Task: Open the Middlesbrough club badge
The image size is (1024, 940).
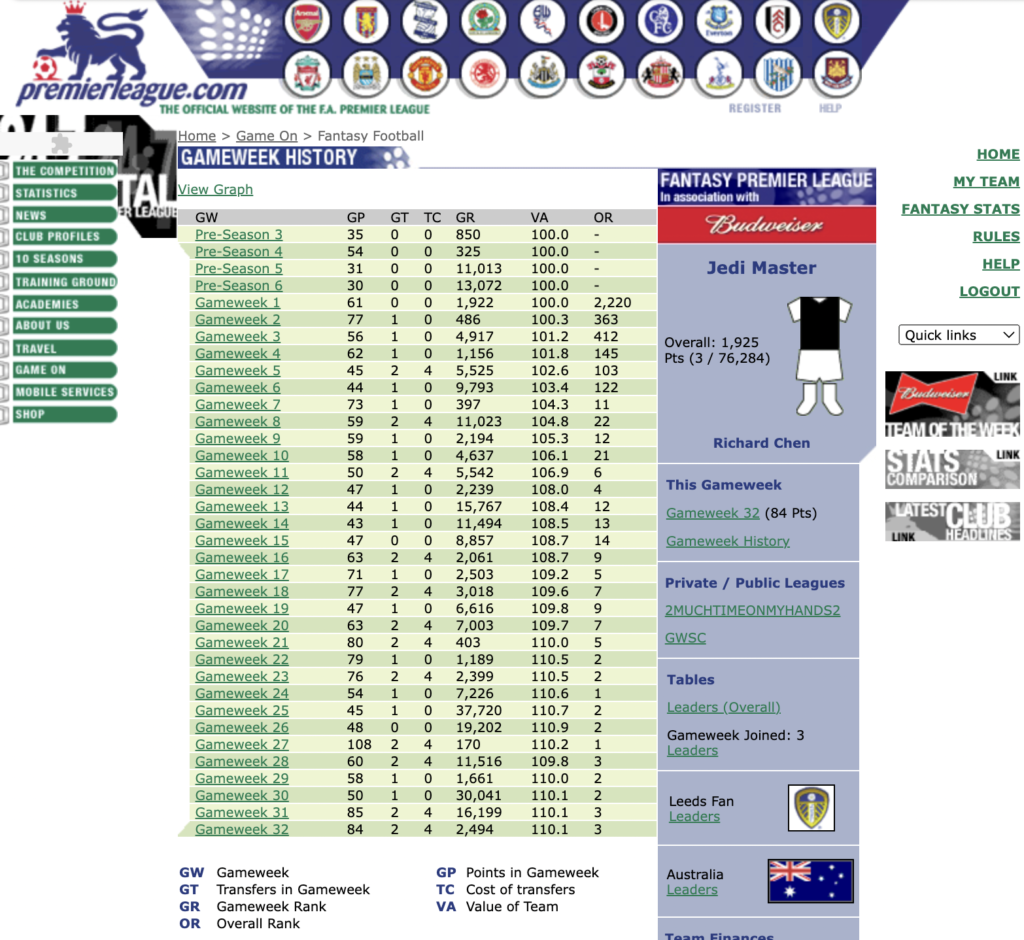Action: (x=483, y=73)
